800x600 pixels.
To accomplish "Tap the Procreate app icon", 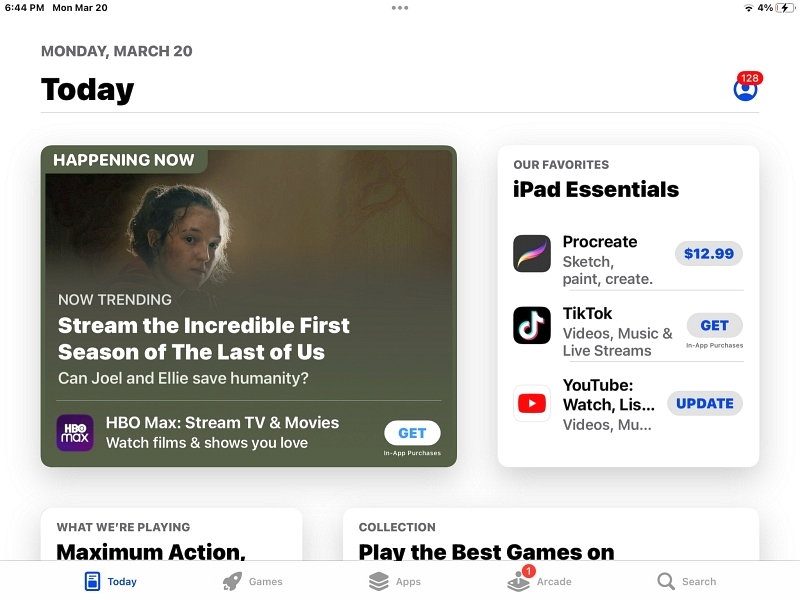I will [532, 254].
